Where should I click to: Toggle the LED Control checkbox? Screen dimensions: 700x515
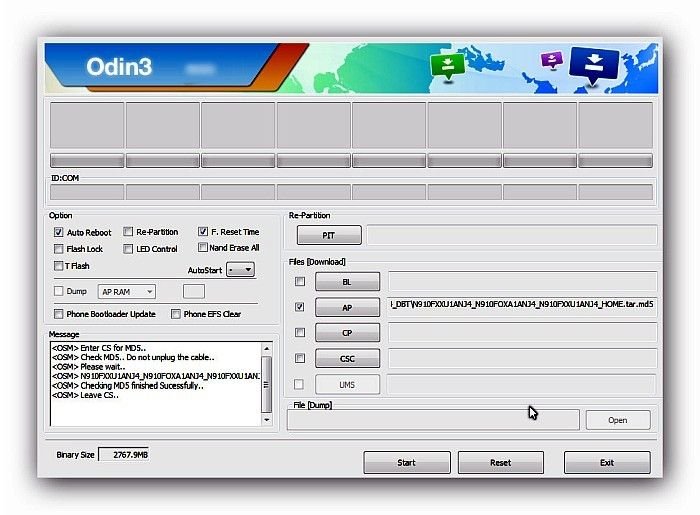128,249
